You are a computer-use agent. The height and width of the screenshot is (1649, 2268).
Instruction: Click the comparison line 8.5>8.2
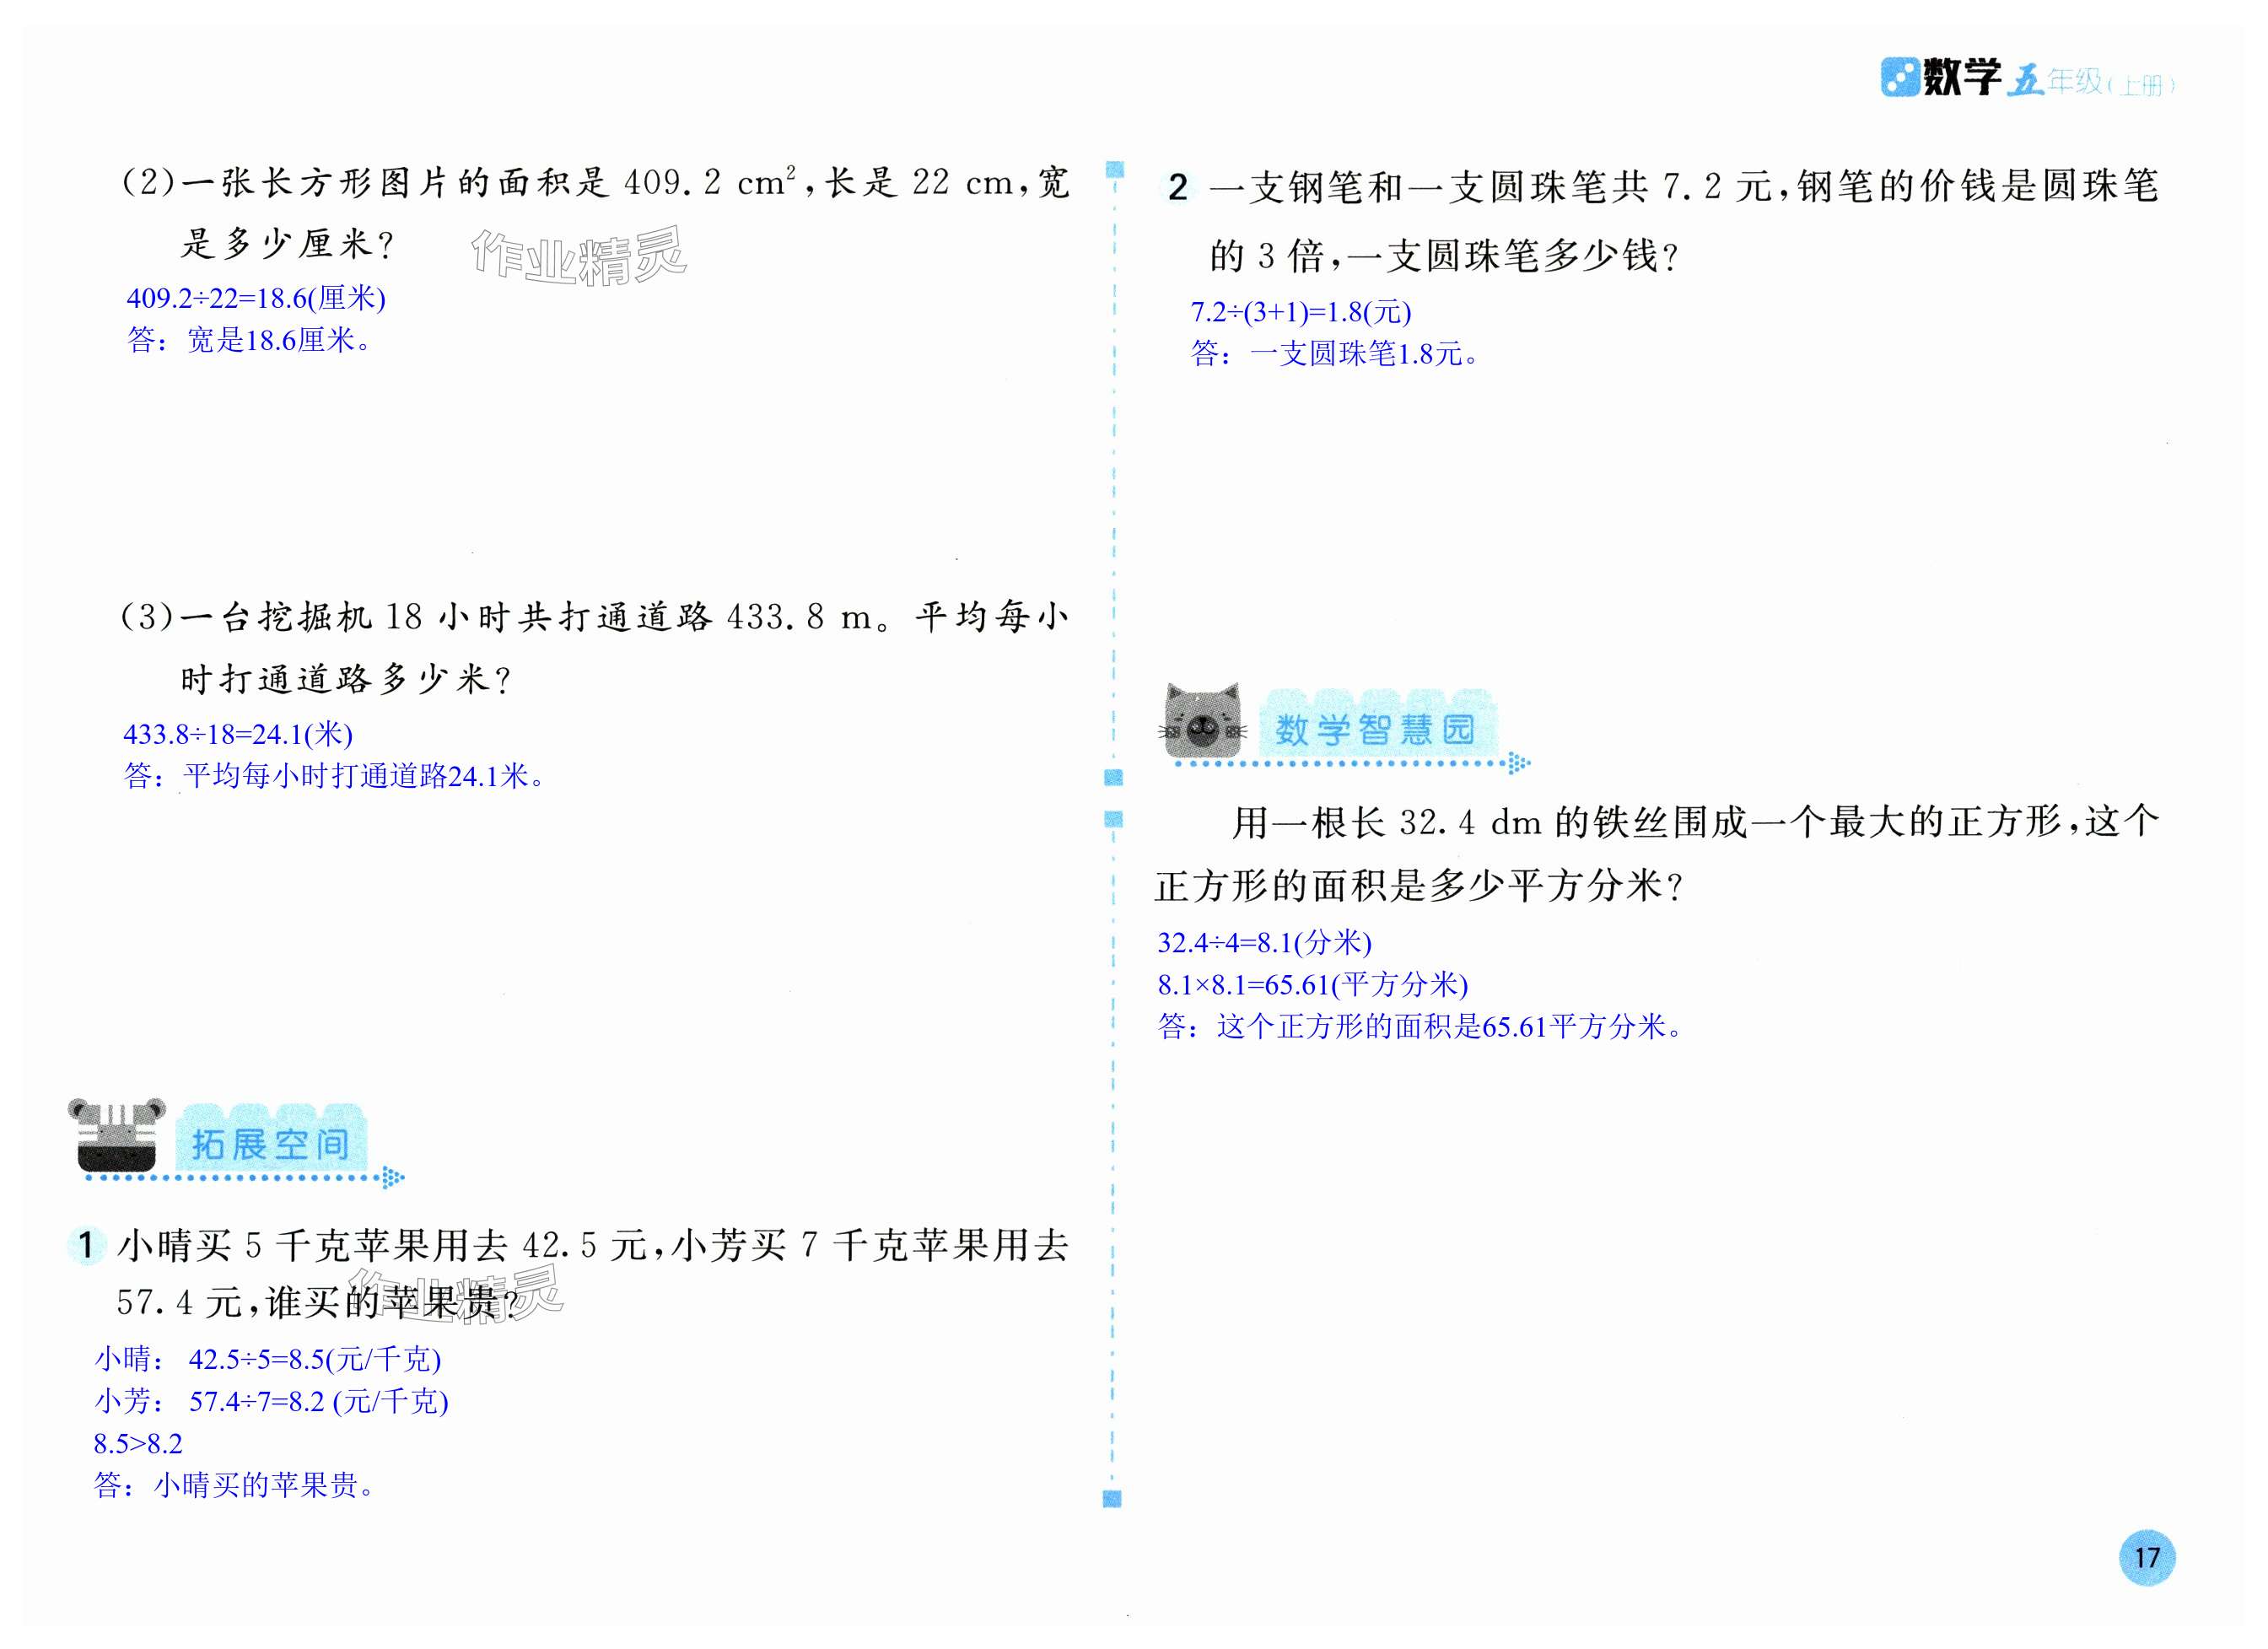point(138,1443)
